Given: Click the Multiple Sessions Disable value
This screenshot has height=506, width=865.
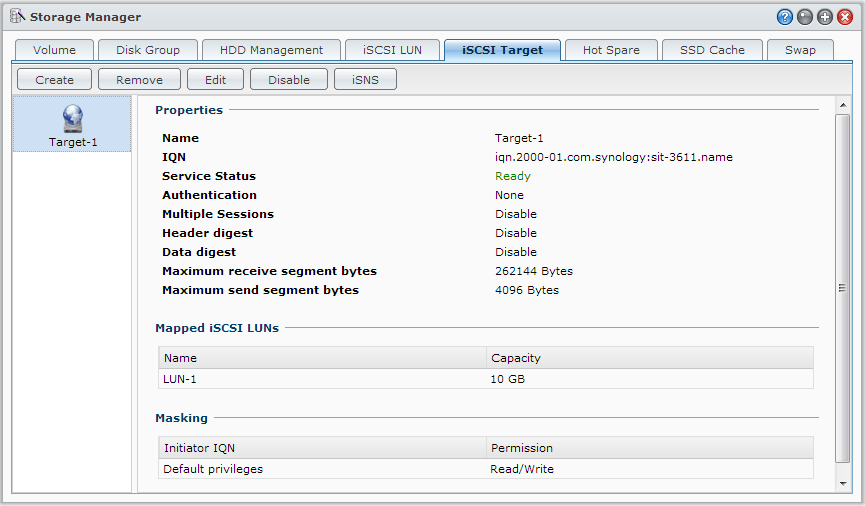Looking at the screenshot, I should pyautogui.click(x=516, y=214).
